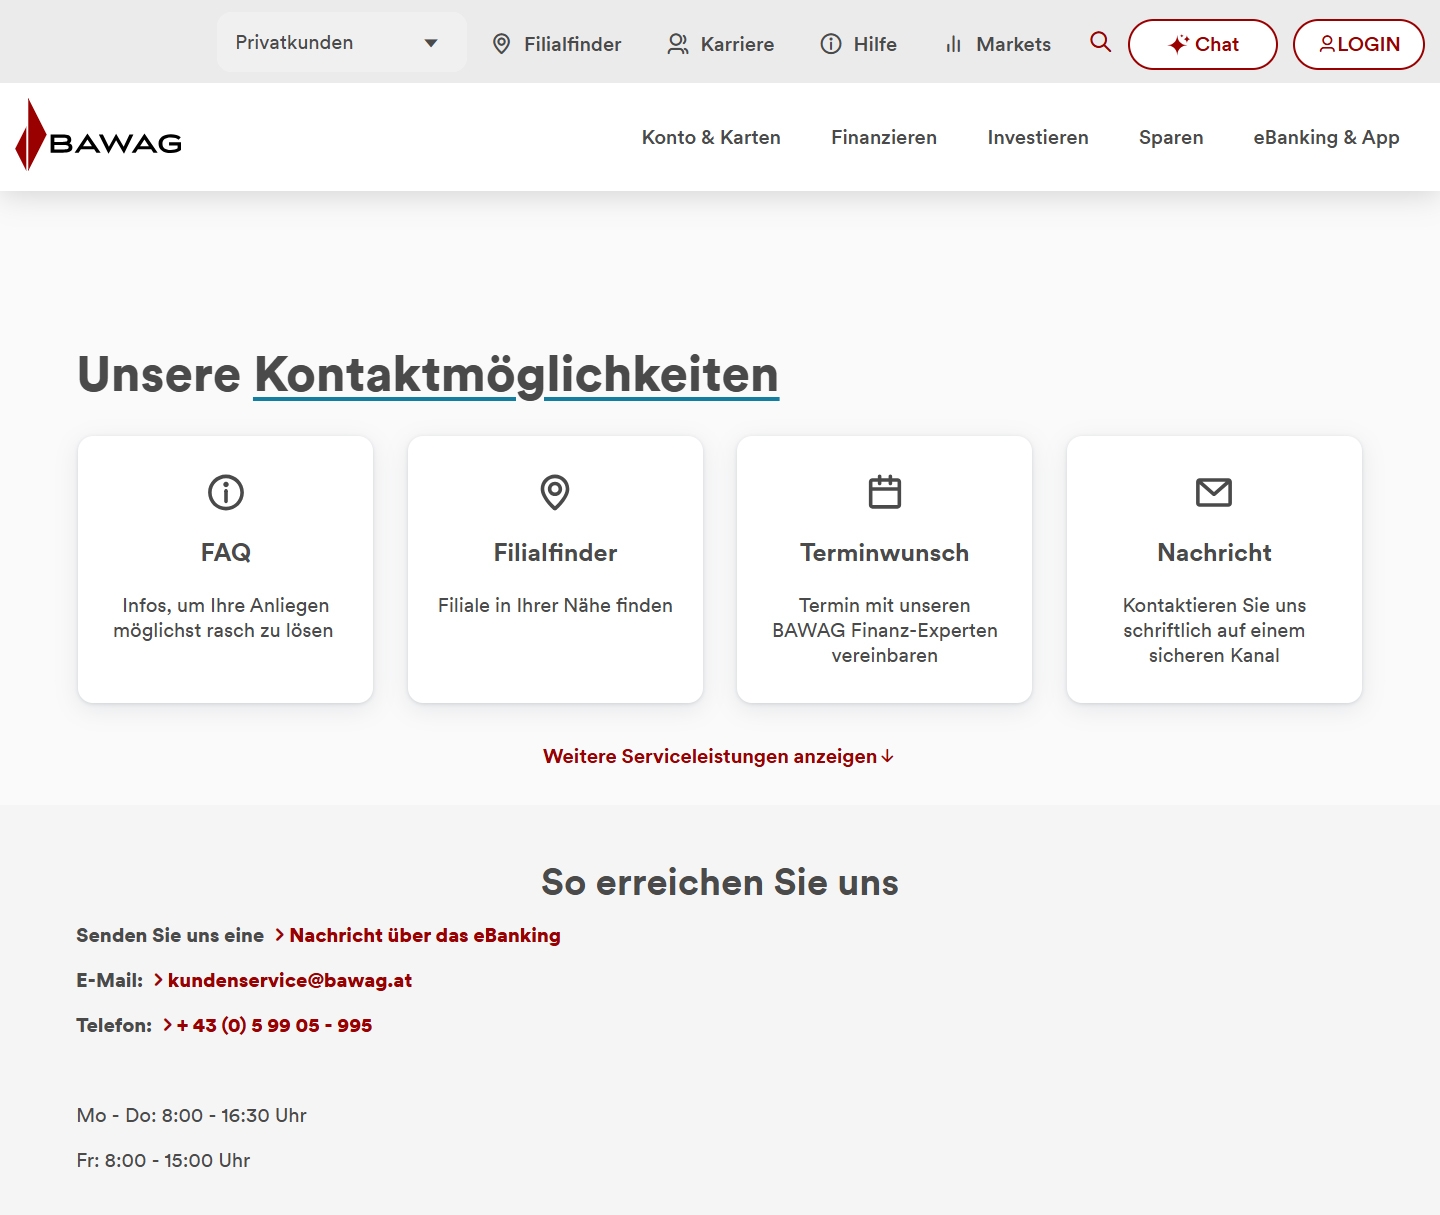Image resolution: width=1440 pixels, height=1215 pixels.
Task: Click the down arrow beside Weitere Serviceleistungen
Action: point(887,757)
